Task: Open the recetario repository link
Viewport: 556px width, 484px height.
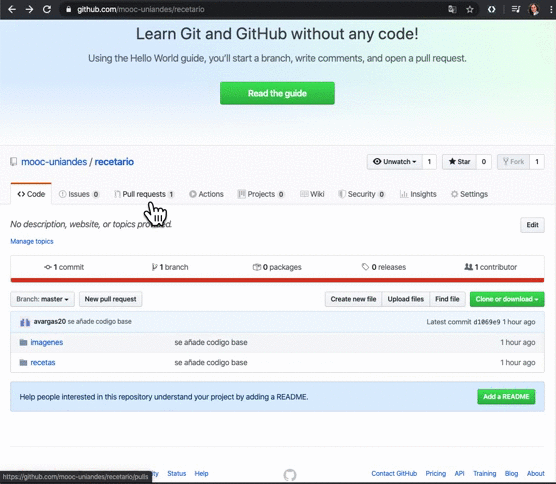Action: click(114, 162)
